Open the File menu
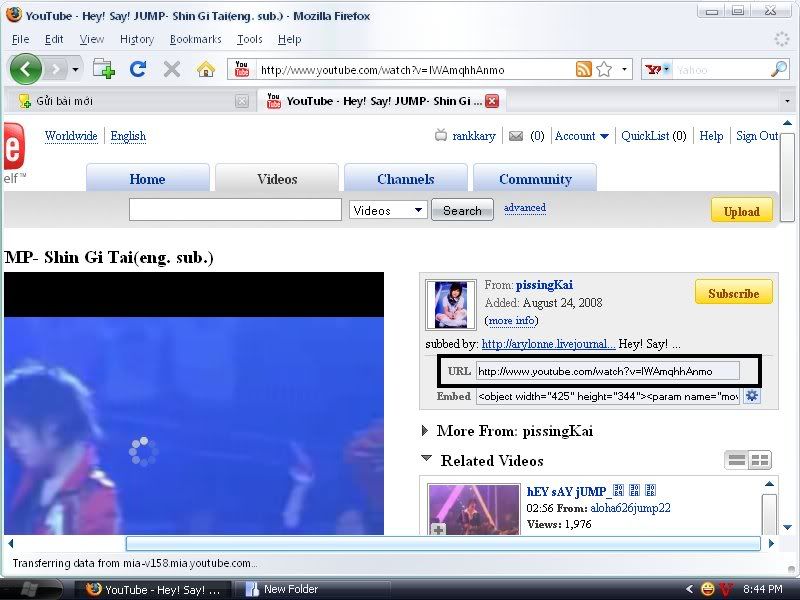 pyautogui.click(x=20, y=39)
